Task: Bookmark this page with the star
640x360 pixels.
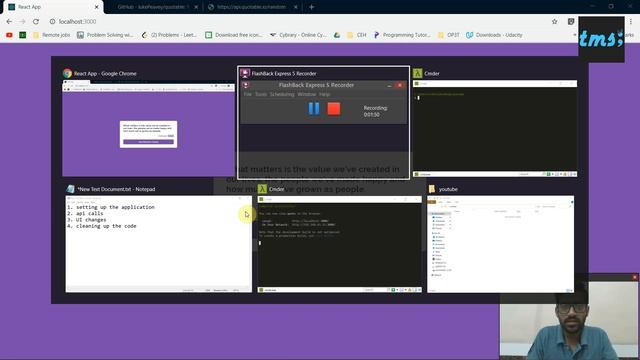Action: [554, 22]
